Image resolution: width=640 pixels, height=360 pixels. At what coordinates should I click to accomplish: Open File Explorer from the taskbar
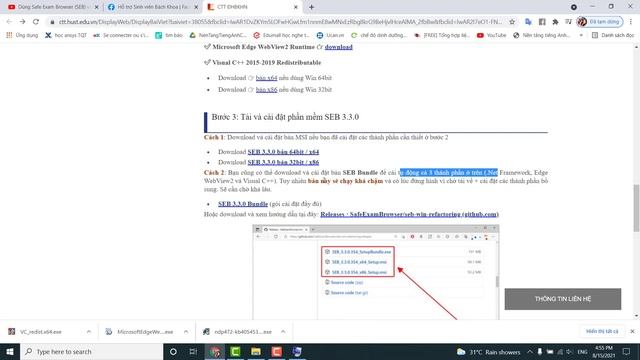256,351
